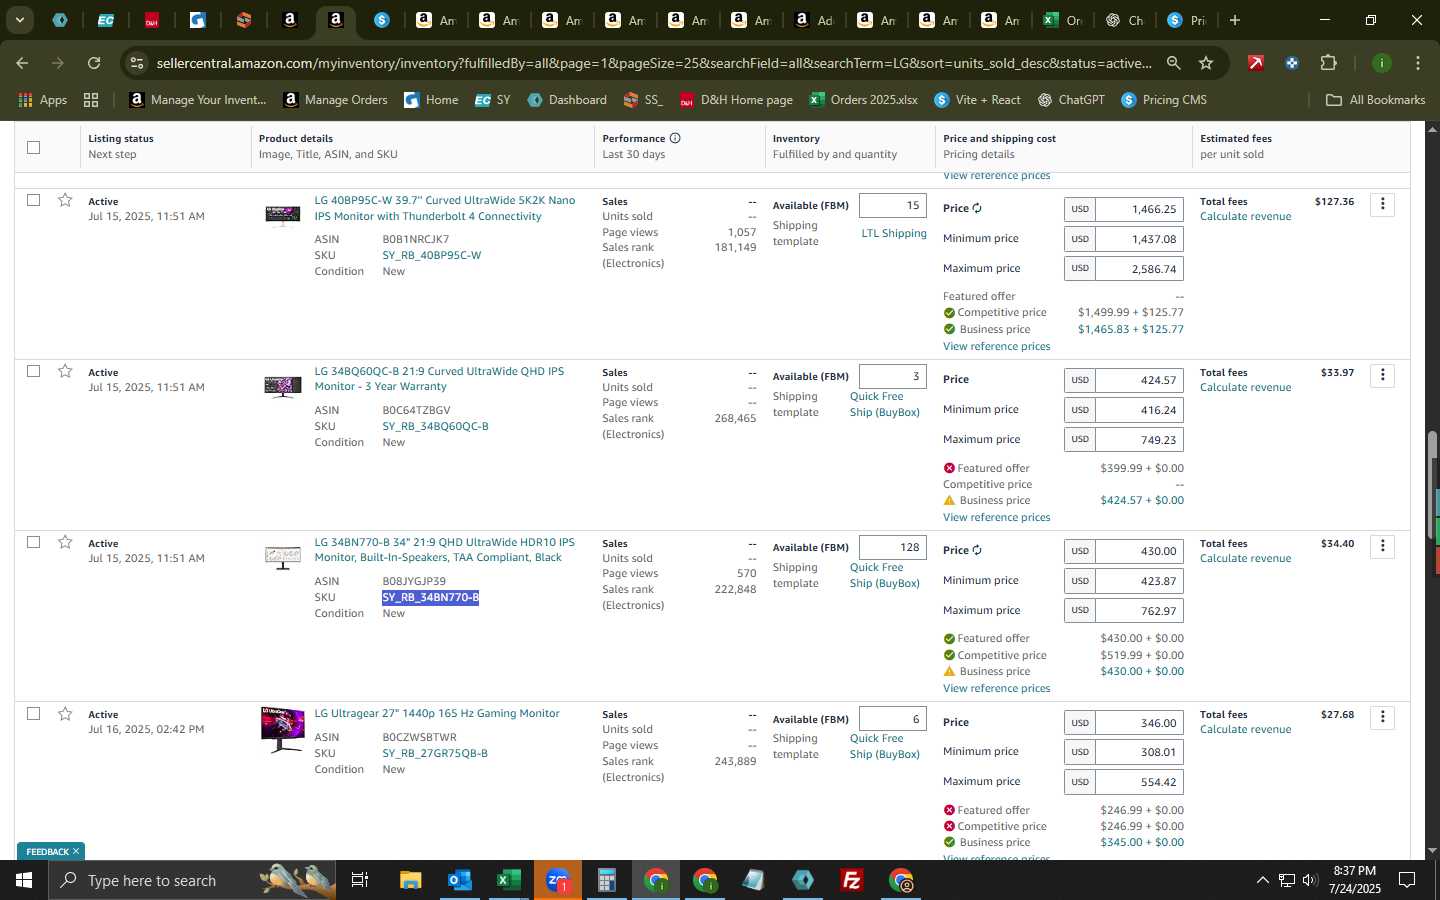Open the Performance info icon
This screenshot has width=1440, height=900.
(675, 138)
